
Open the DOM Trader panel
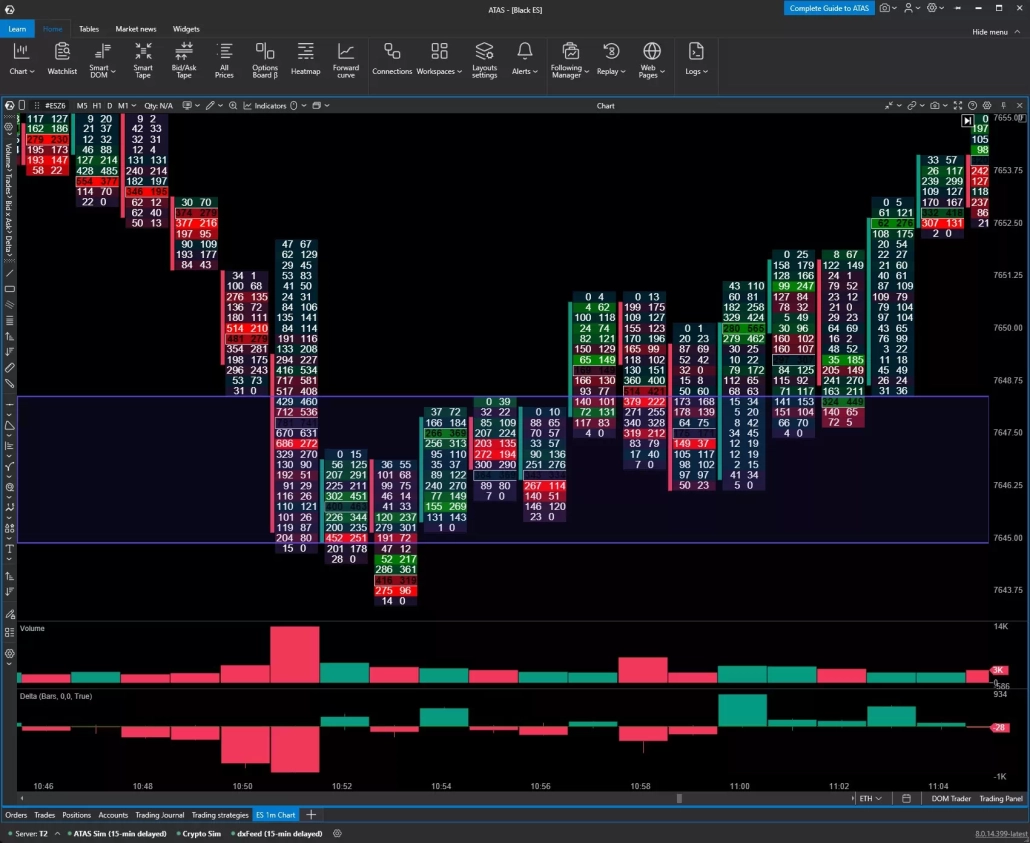tap(951, 798)
